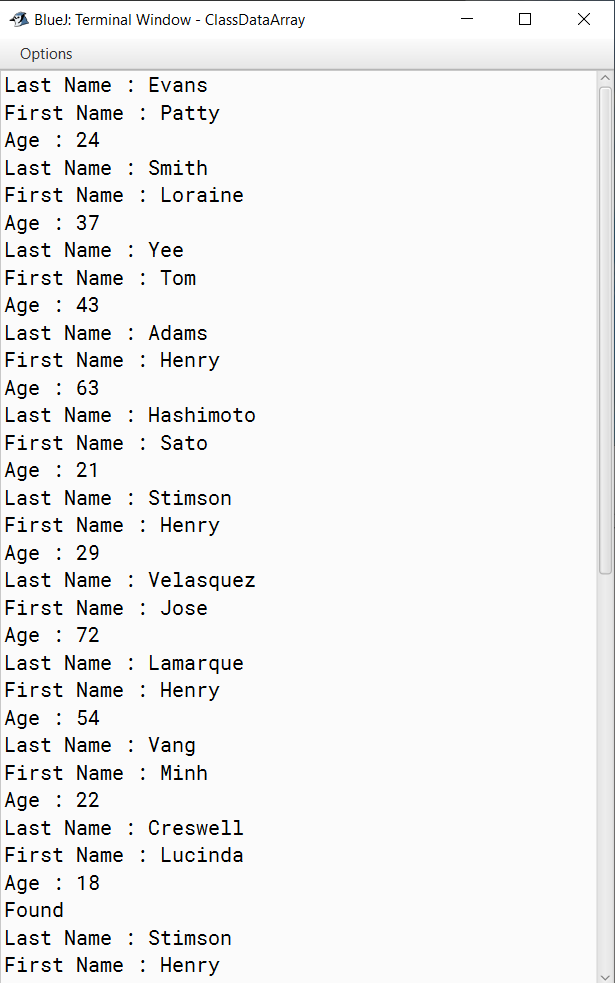The width and height of the screenshot is (615, 983).
Task: Place cursor on the 'Last Name : Evans' line
Action: [106, 85]
